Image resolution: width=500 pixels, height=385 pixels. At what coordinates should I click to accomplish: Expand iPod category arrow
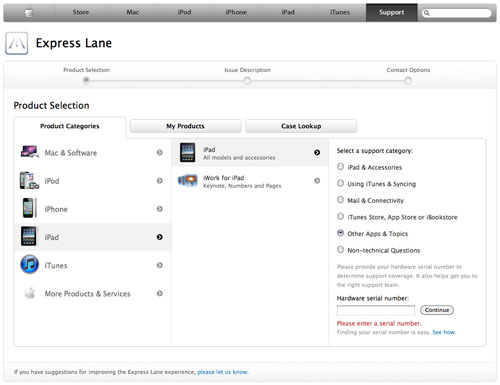160,181
